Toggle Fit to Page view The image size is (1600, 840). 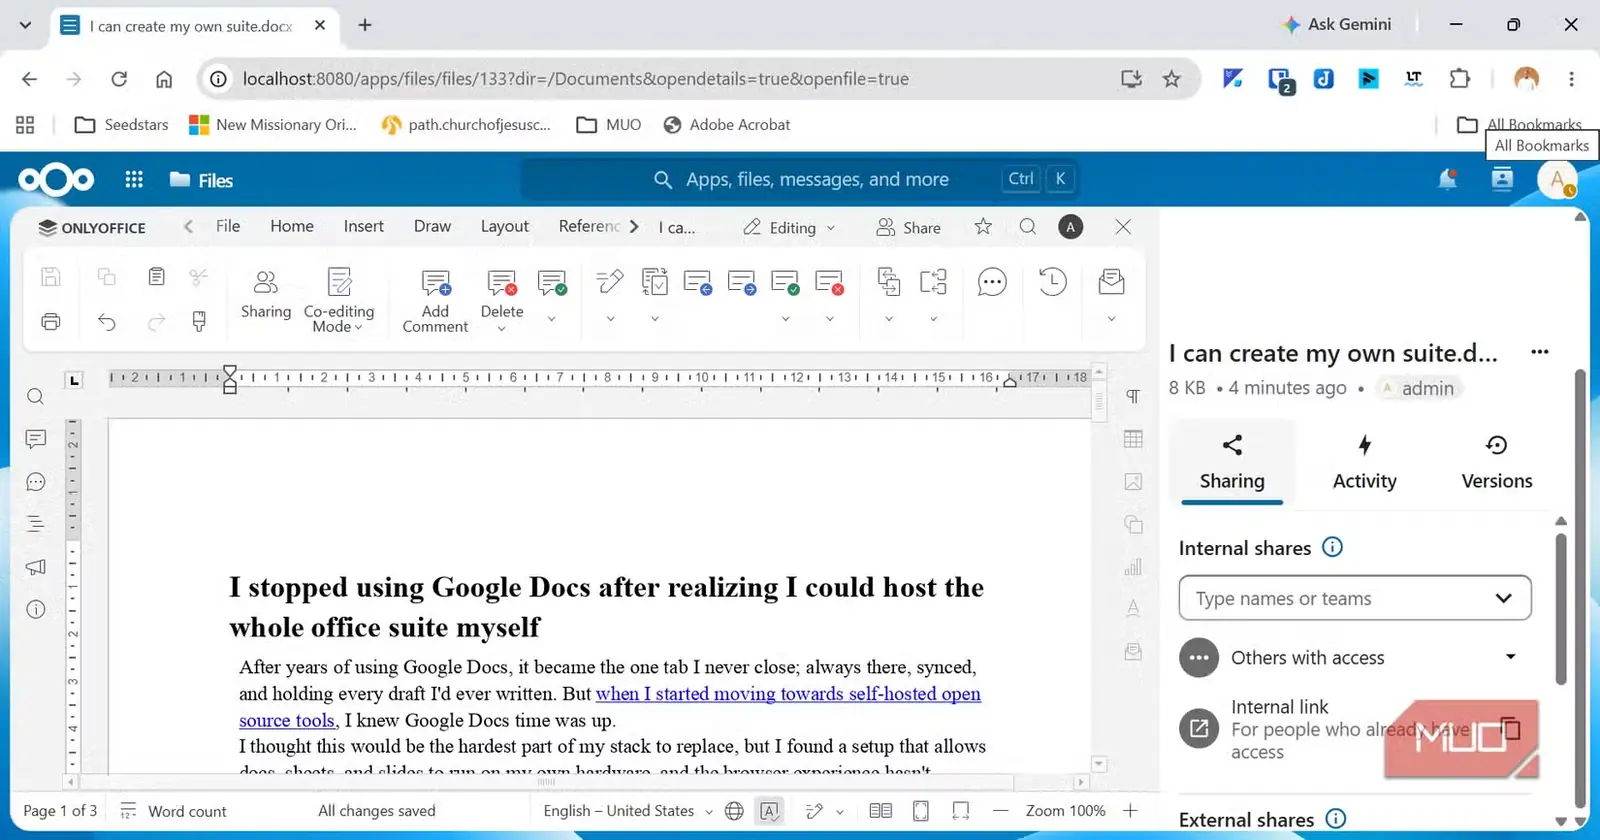tap(921, 811)
